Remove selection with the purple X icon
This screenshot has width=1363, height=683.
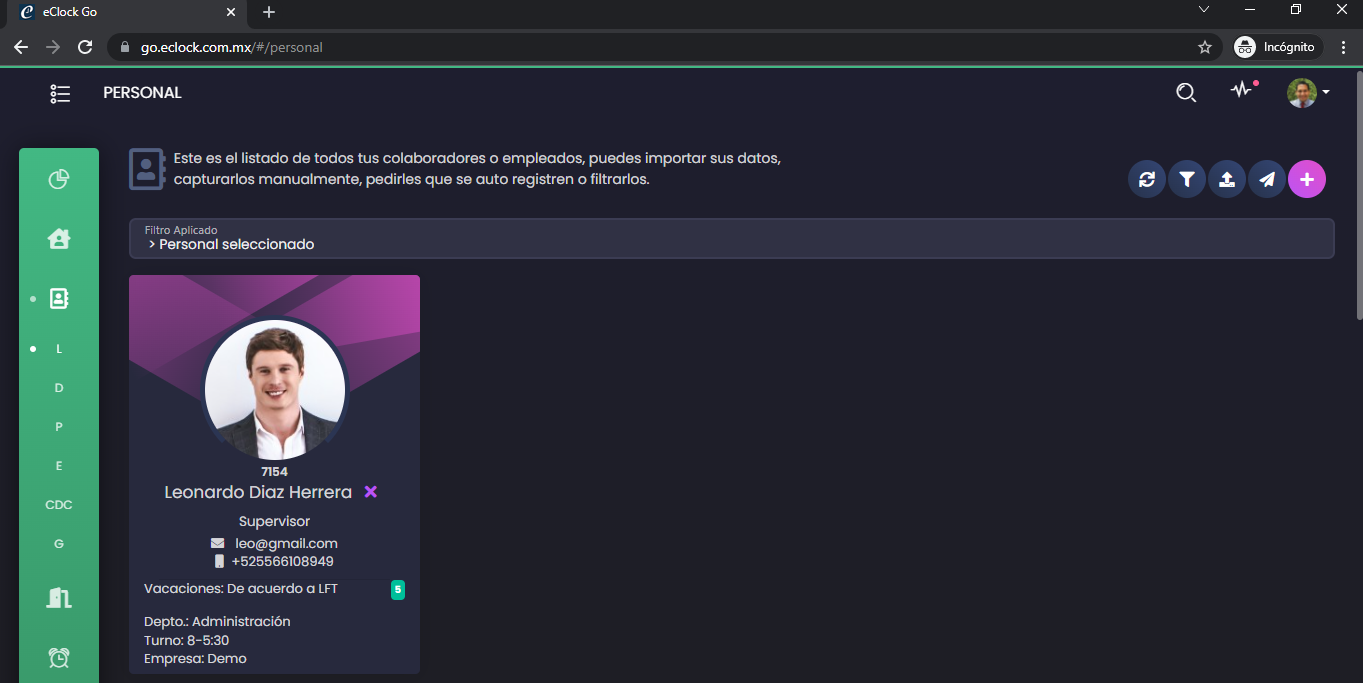(371, 492)
